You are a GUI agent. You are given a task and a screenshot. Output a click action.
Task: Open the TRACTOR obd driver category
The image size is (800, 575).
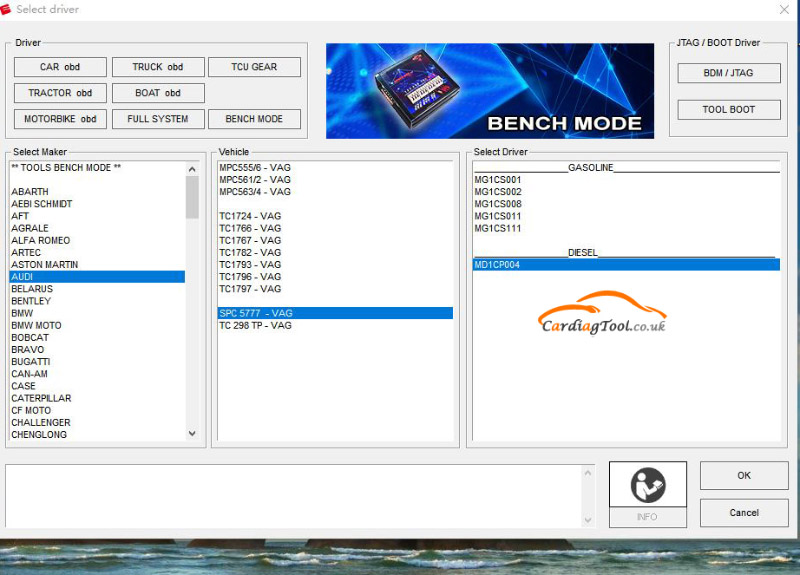click(60, 93)
